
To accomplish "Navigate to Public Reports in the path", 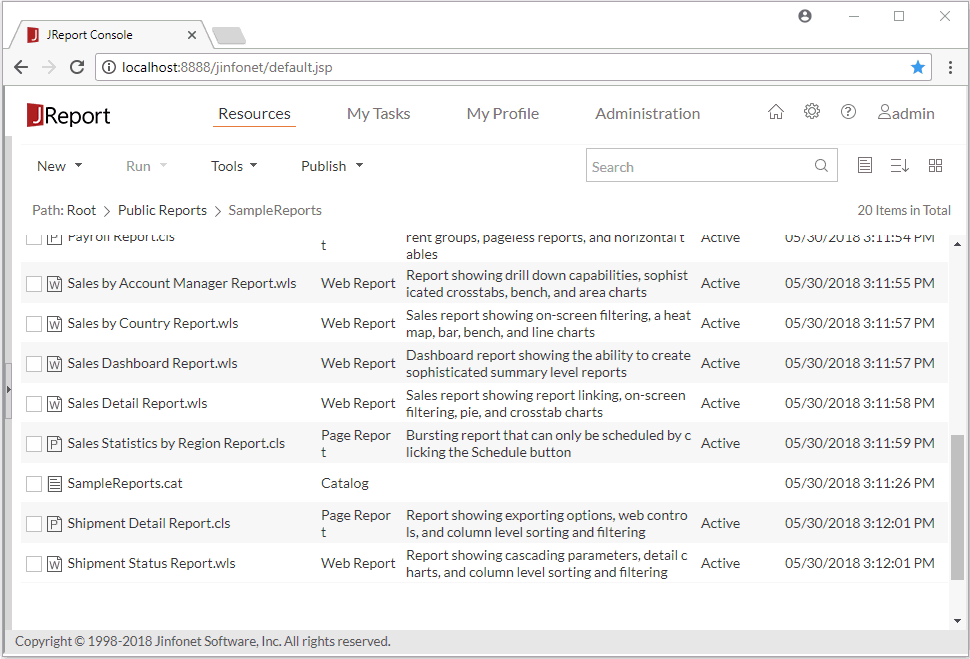I will click(x=162, y=210).
